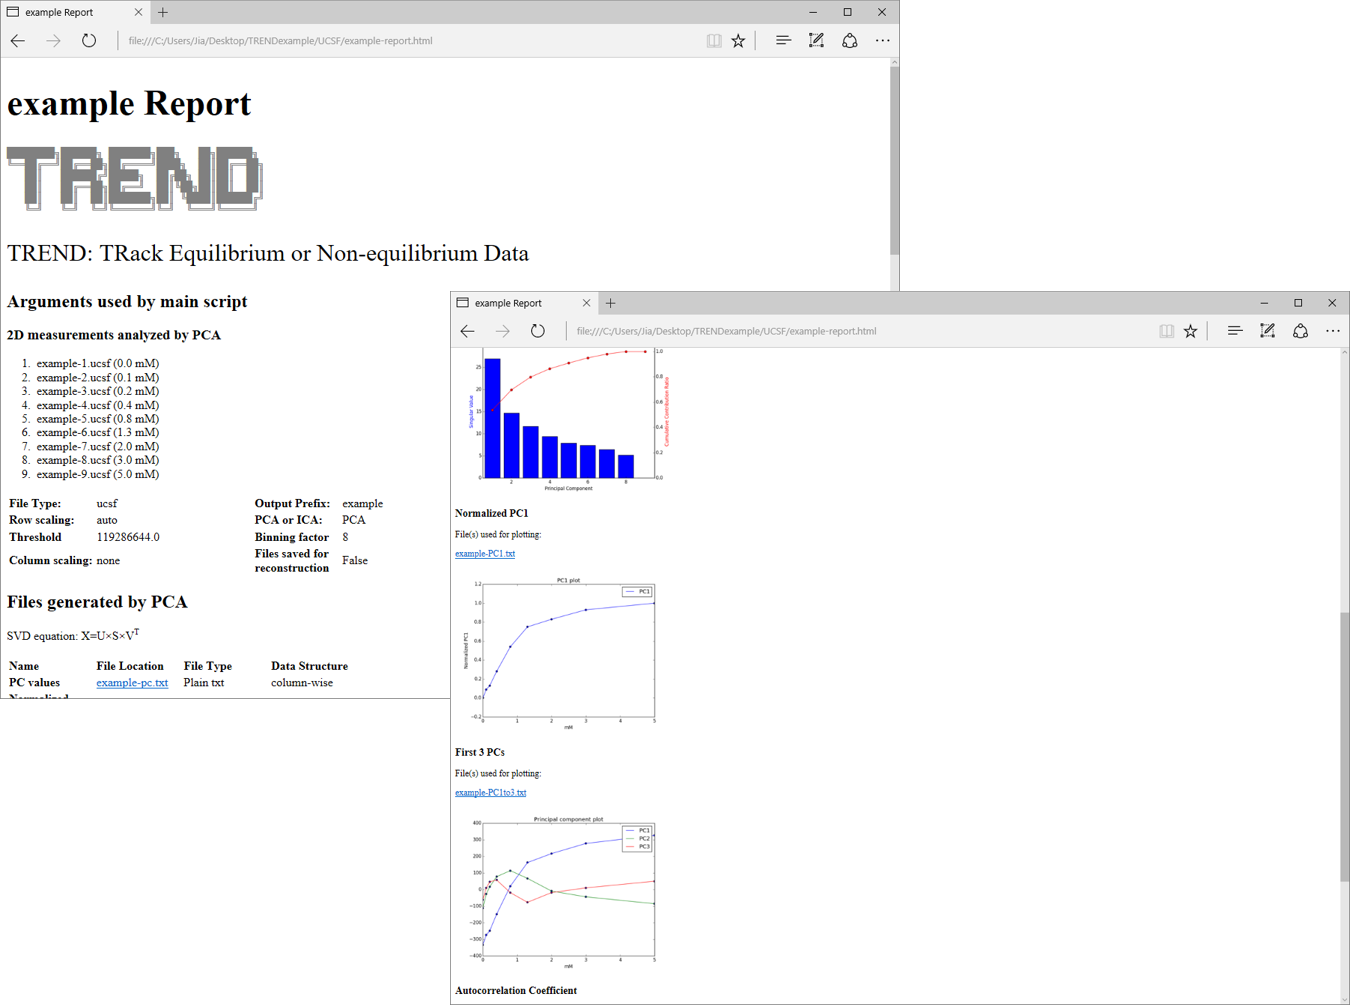1350x1005 pixels.
Task: Open a new tab in the background window
Action: tap(163, 12)
